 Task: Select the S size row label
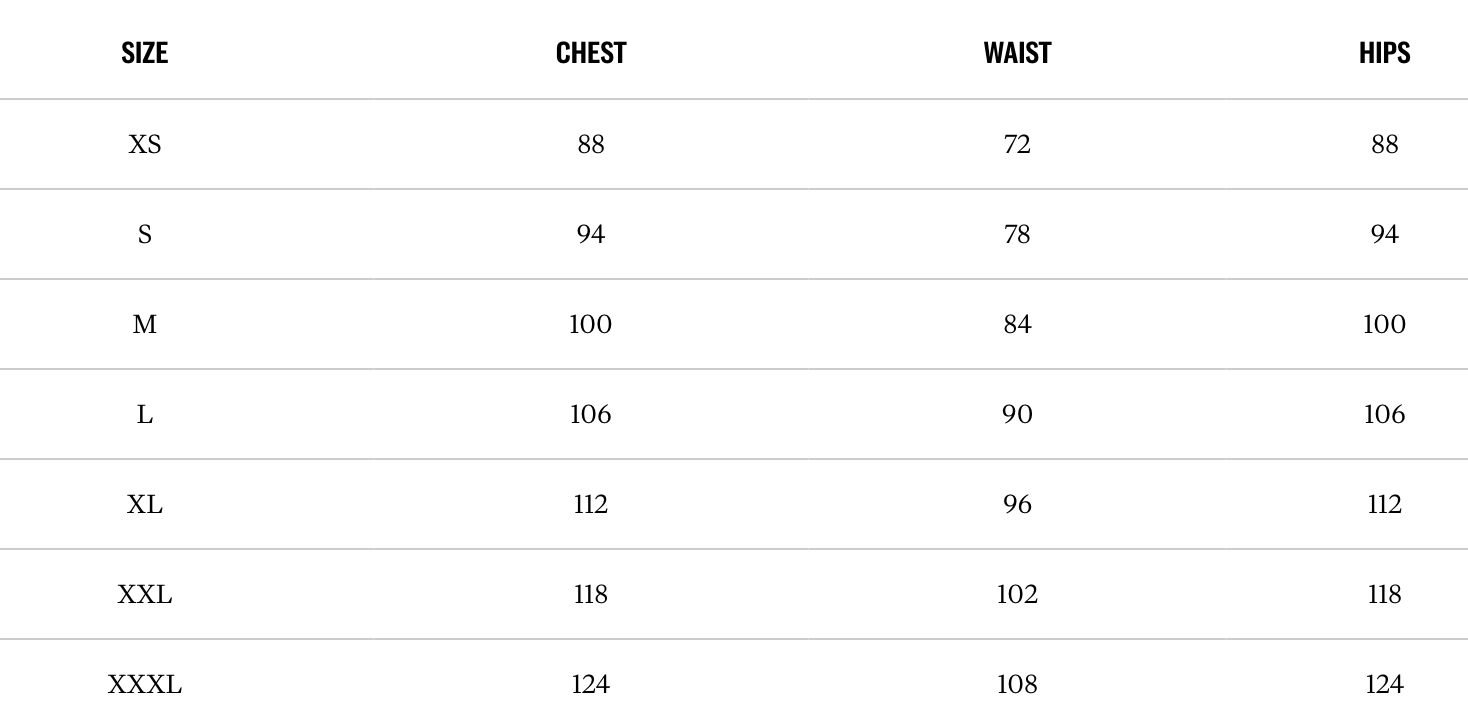click(145, 235)
